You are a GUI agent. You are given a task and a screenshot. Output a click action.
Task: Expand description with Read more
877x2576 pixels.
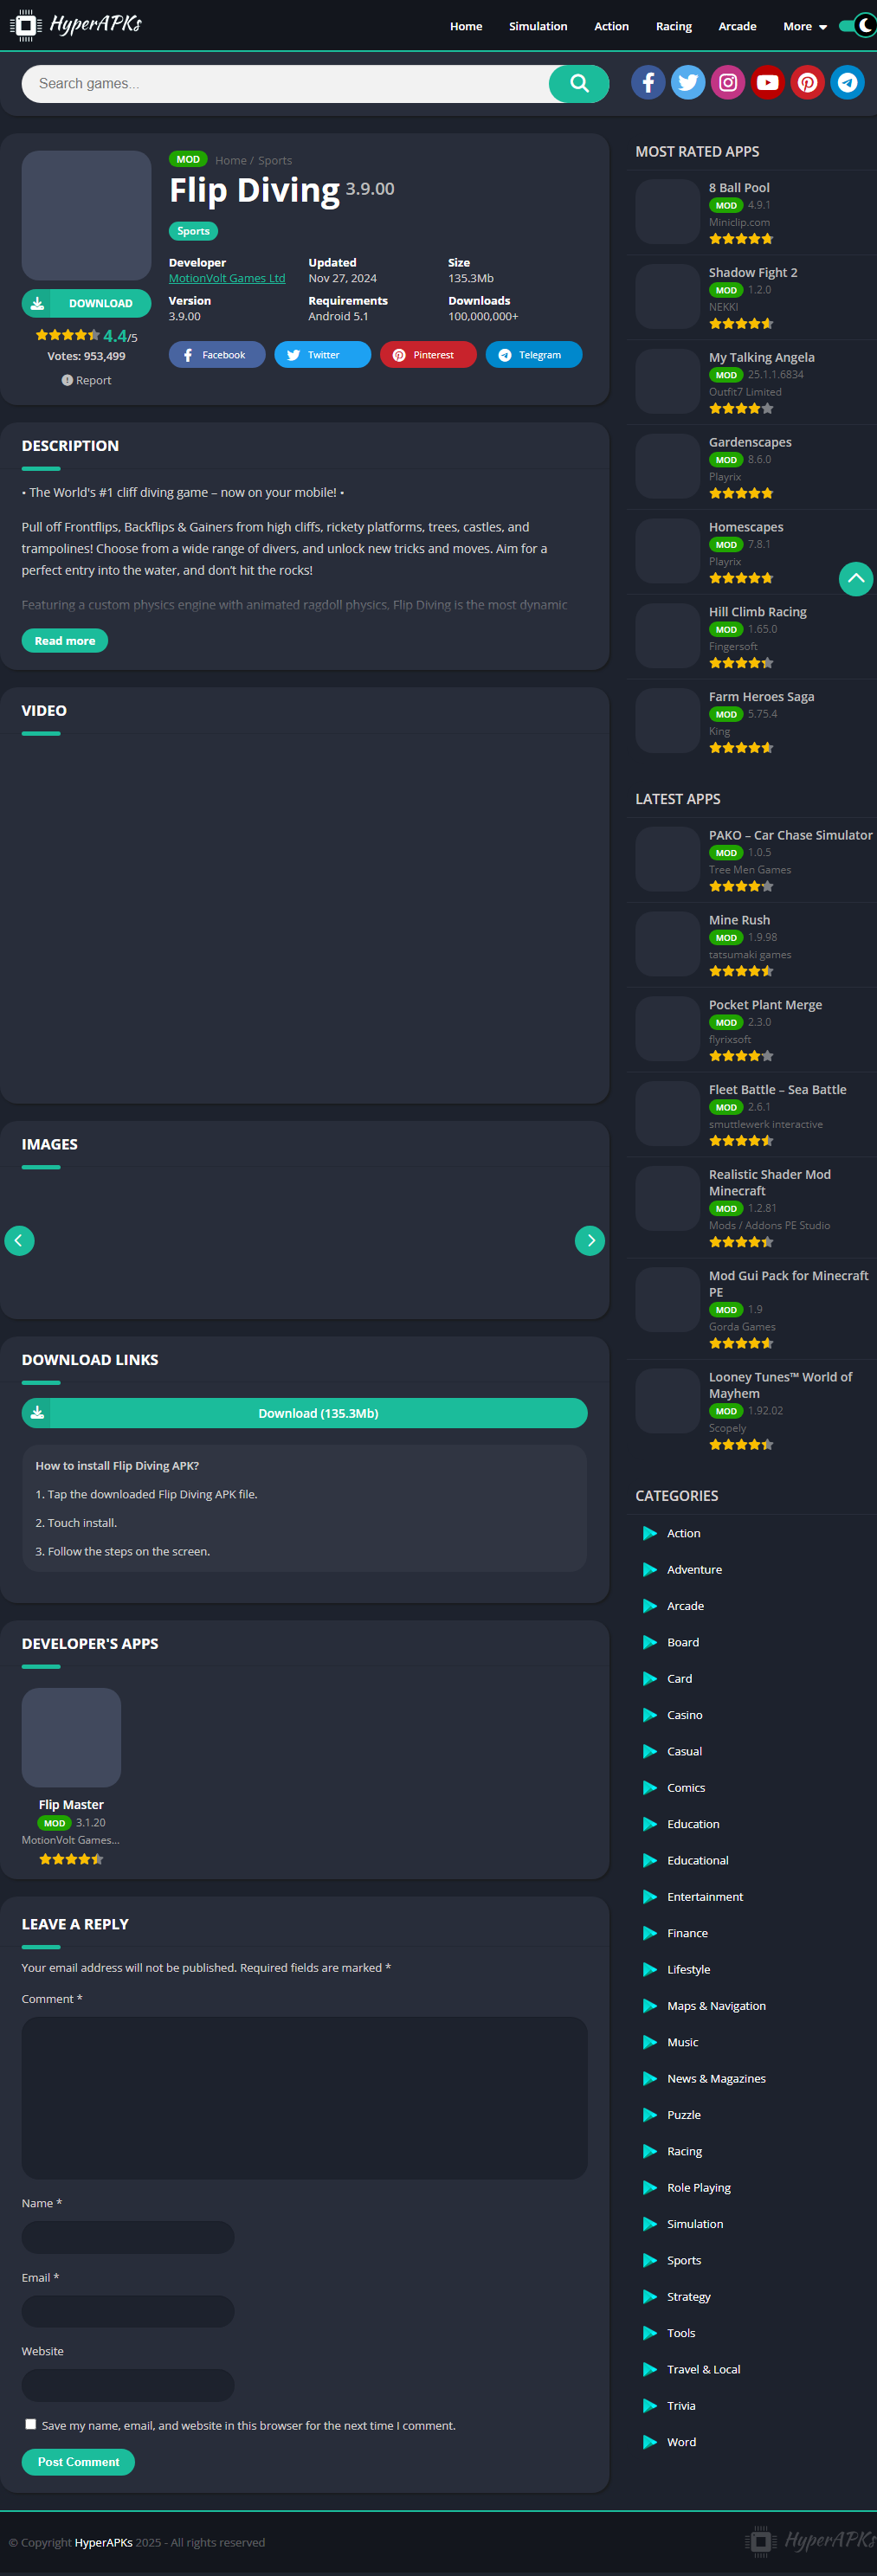(65, 641)
